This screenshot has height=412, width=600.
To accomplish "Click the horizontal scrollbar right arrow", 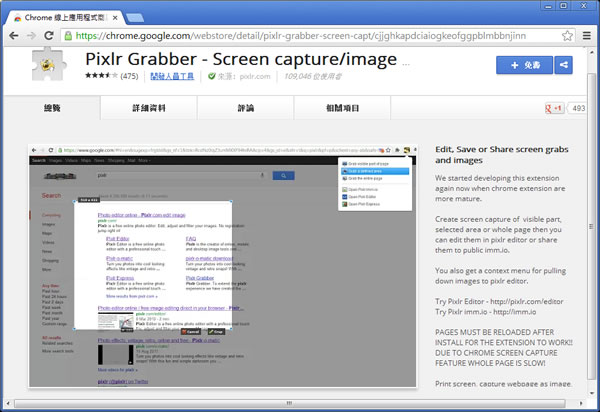I will (581, 403).
